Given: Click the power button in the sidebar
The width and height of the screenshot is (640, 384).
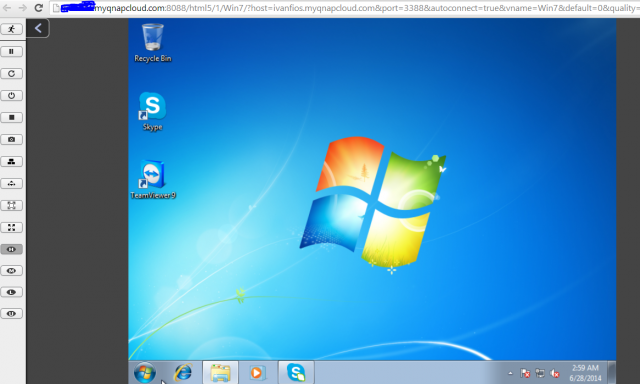Looking at the screenshot, I should click(x=11, y=95).
